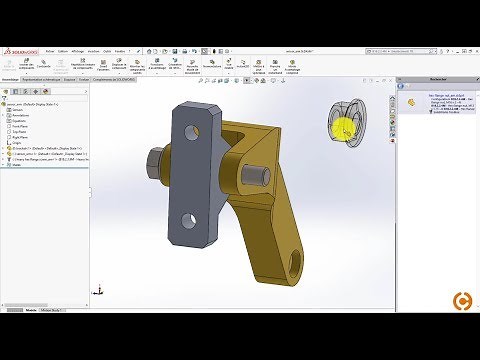This screenshot has height=360, width=480.
Task: Expand the sensor_arm component node
Action: click(x=3, y=154)
